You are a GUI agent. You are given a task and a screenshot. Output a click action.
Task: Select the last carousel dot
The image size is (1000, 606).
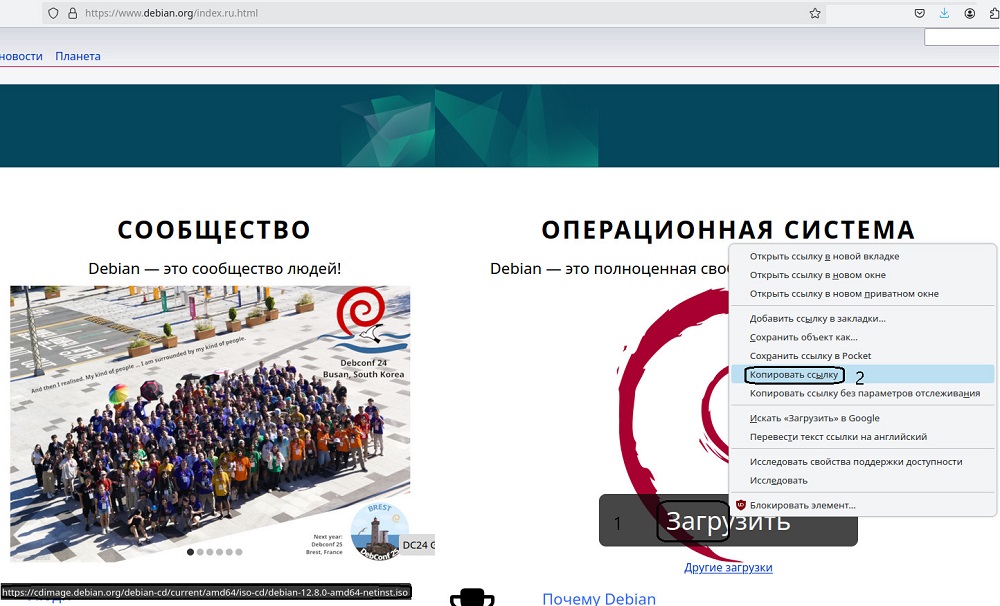pos(239,552)
